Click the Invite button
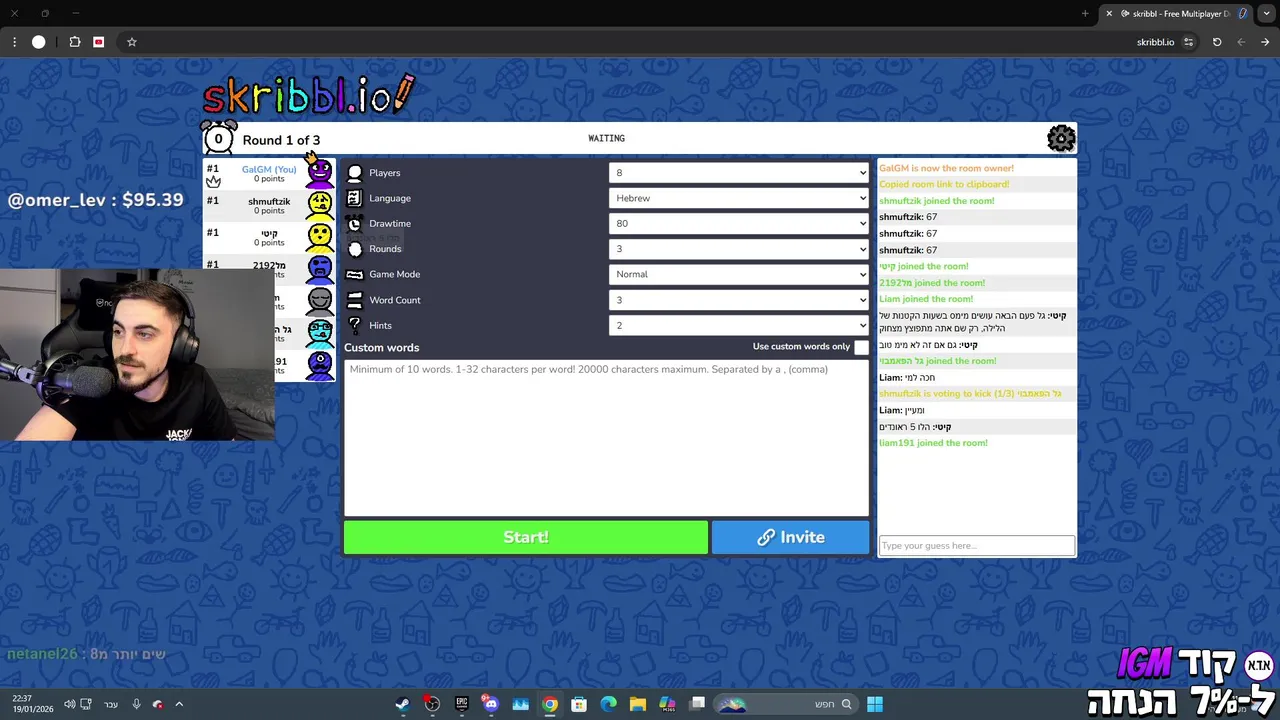Screen dimensions: 1280x720 (x=791, y=537)
